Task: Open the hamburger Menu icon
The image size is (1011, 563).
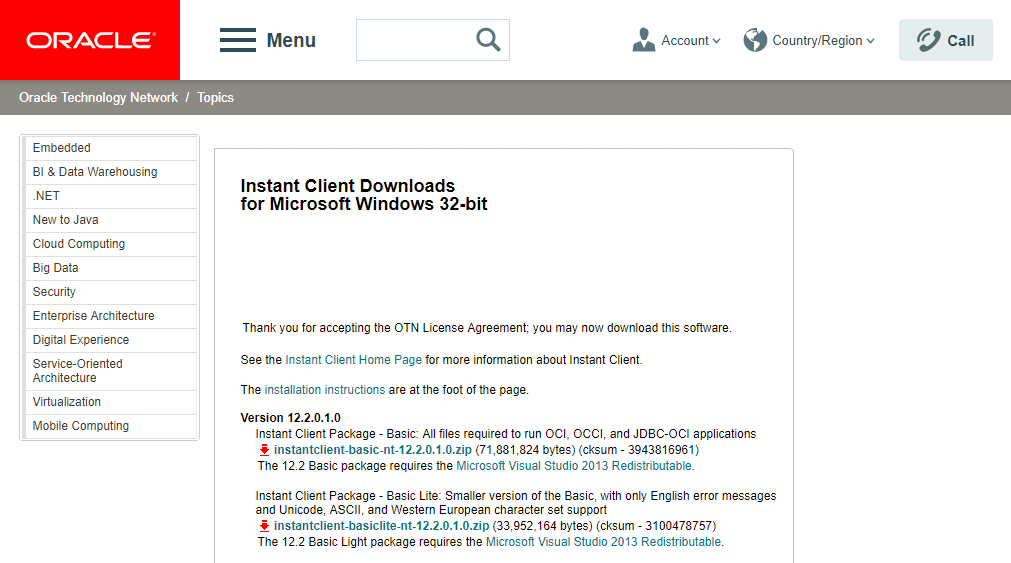Action: pyautogui.click(x=238, y=40)
